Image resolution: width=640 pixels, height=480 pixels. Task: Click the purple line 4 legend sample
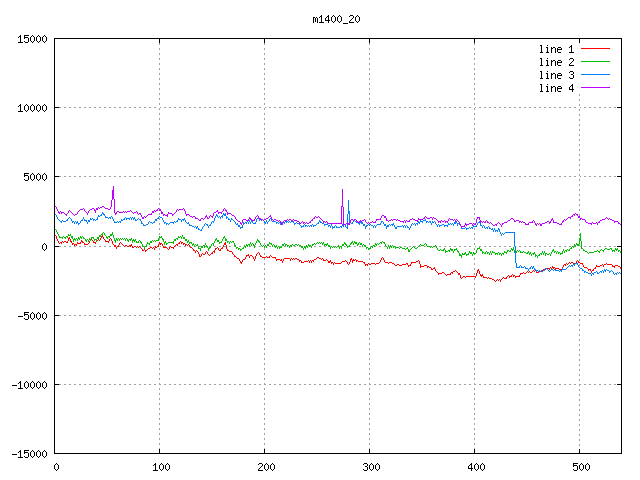click(595, 88)
